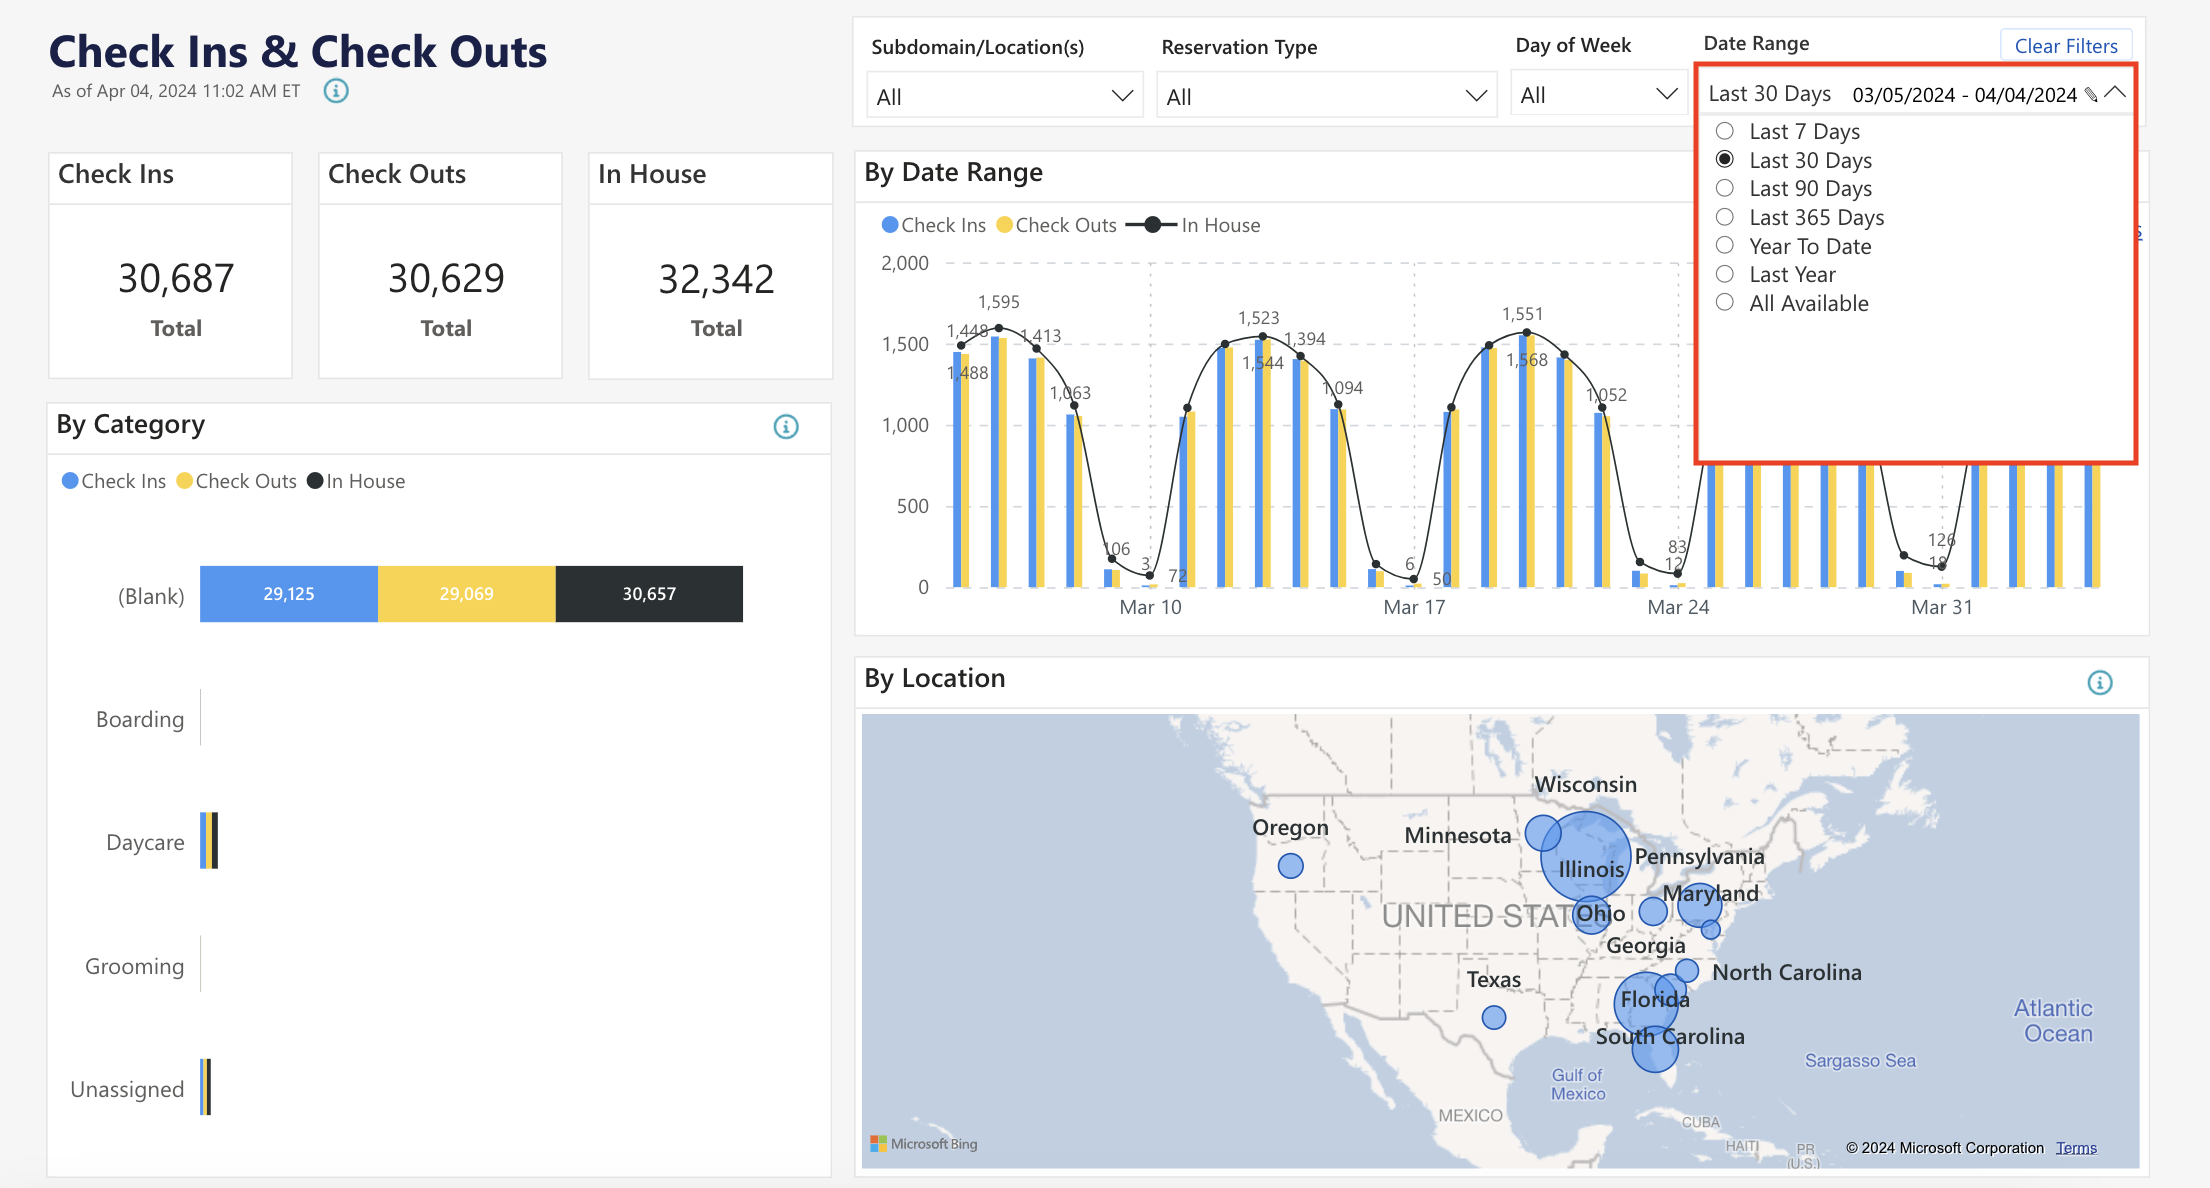Open the Terms link on the map
The width and height of the screenshot is (2210, 1188).
[x=2077, y=1147]
